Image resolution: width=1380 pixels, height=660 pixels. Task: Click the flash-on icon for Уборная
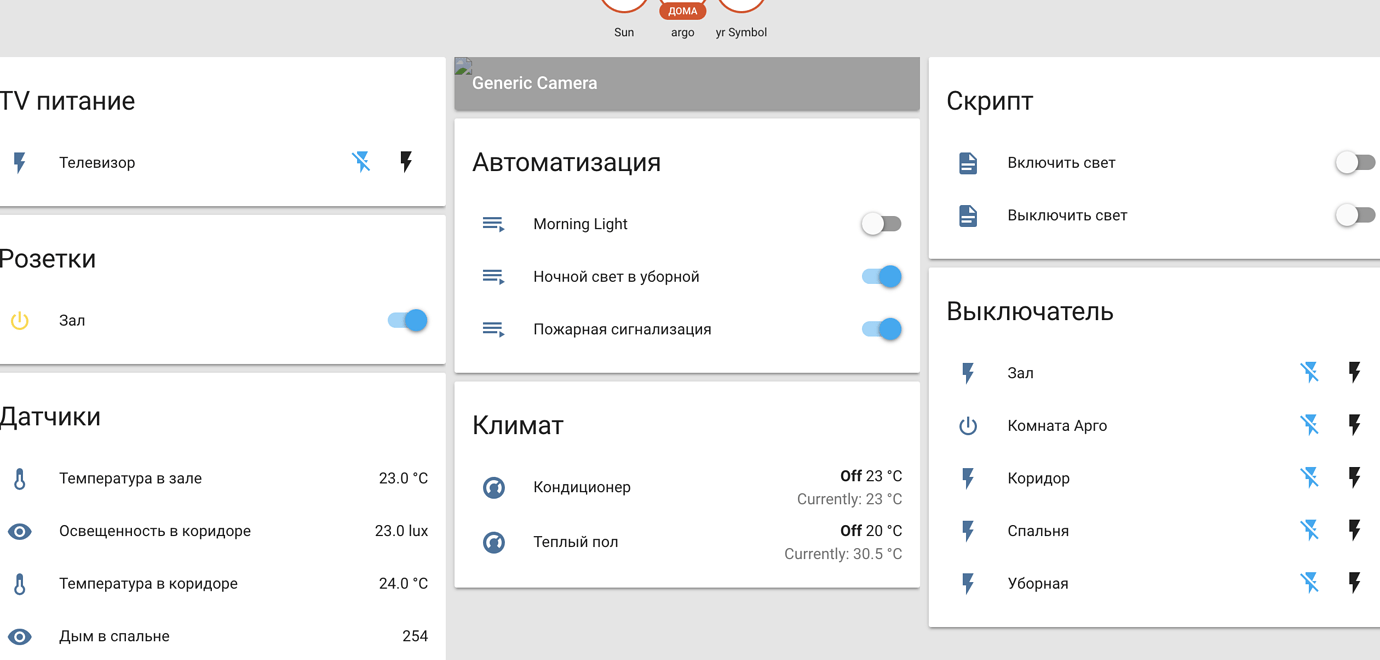coord(1354,583)
